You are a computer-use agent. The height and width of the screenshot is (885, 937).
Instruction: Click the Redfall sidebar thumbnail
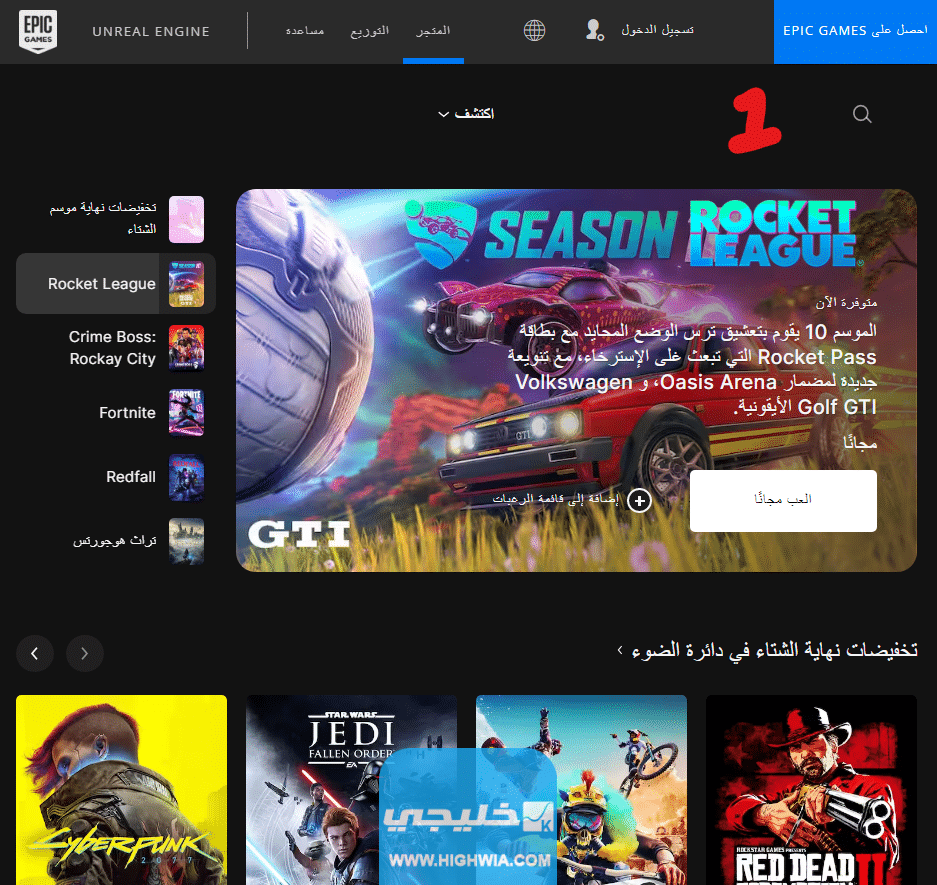[x=186, y=477]
